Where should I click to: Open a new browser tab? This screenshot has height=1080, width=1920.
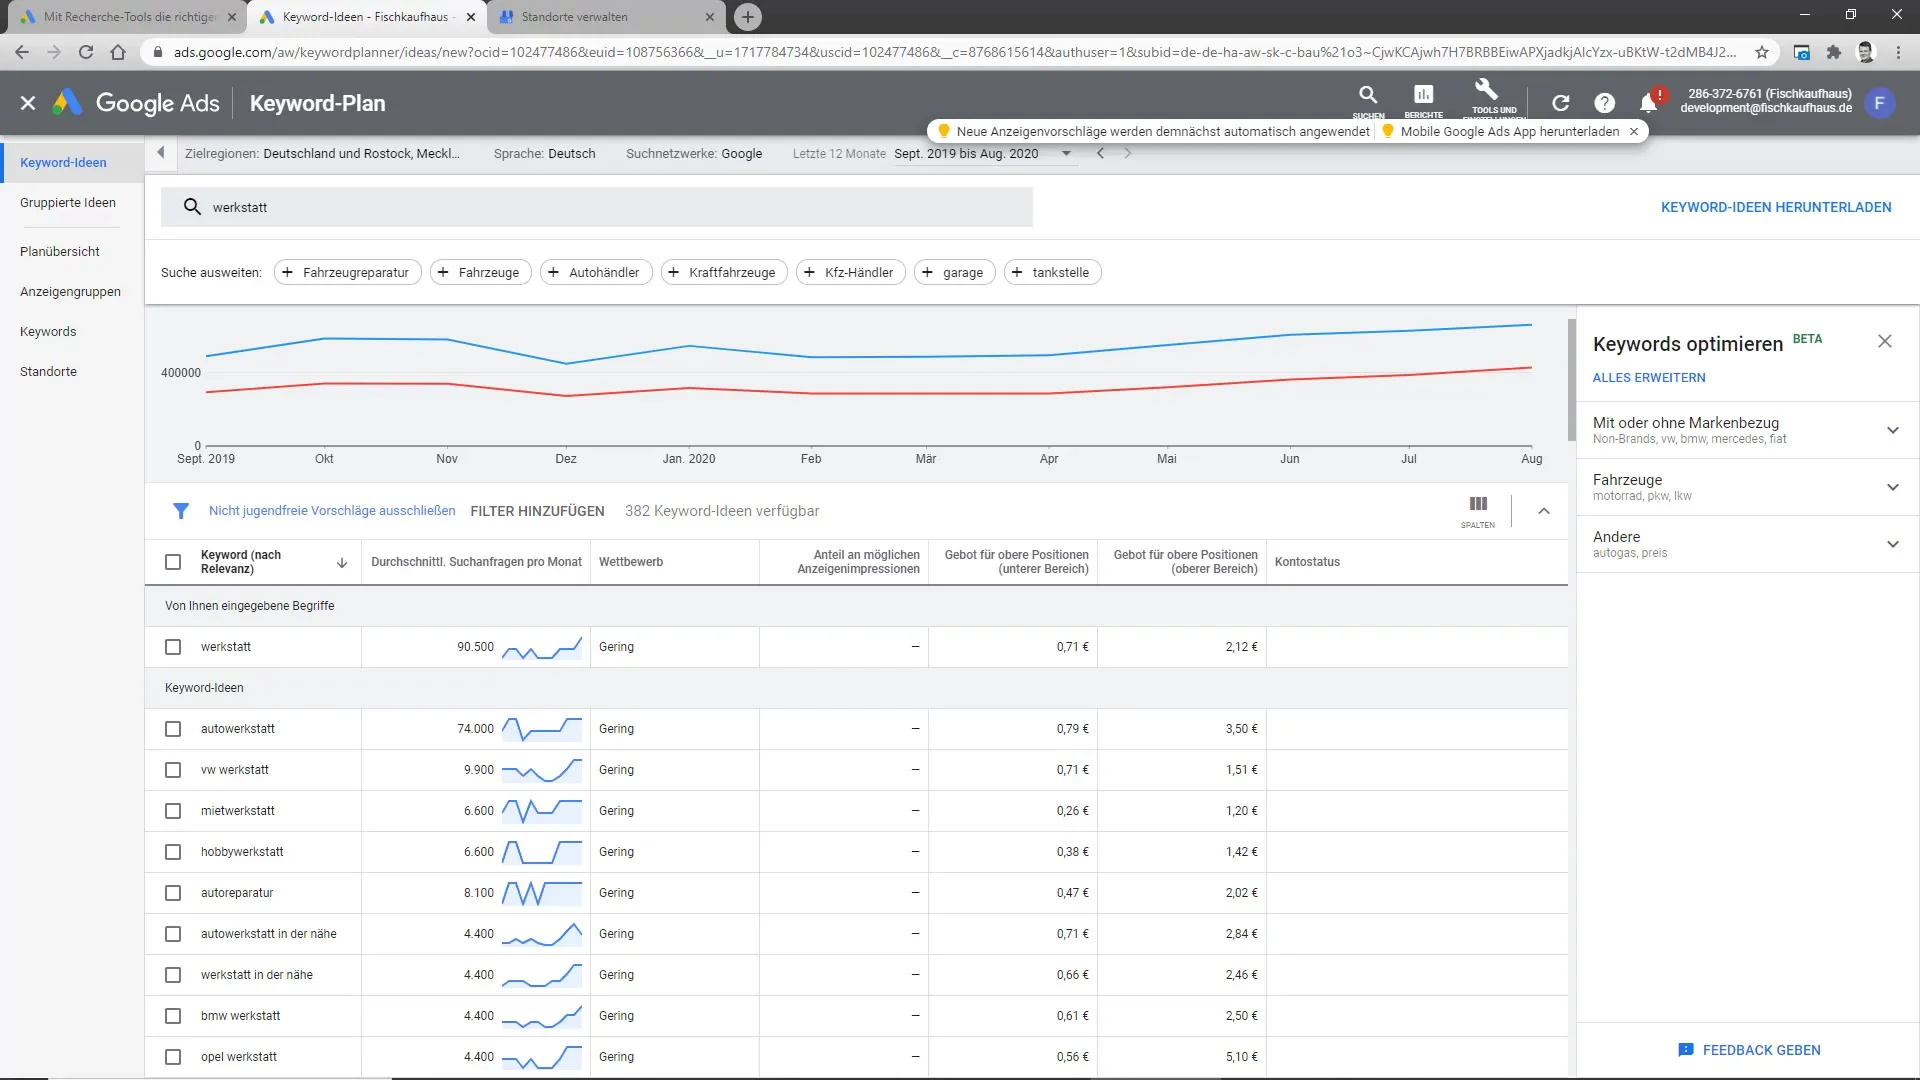[747, 16]
